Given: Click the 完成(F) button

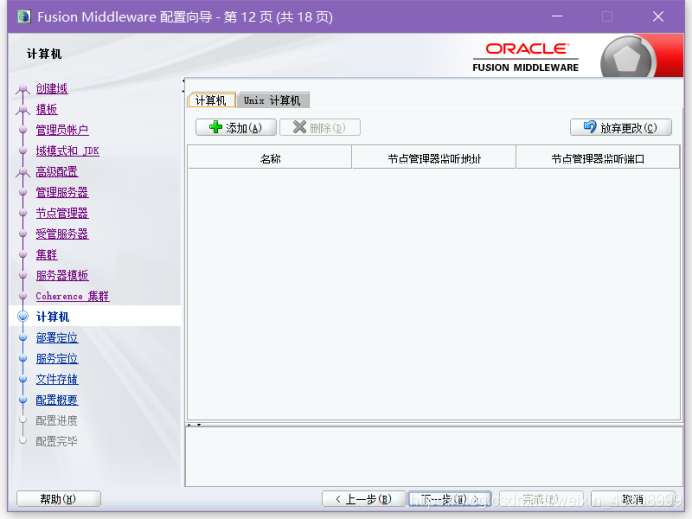Looking at the screenshot, I should click(541, 499).
